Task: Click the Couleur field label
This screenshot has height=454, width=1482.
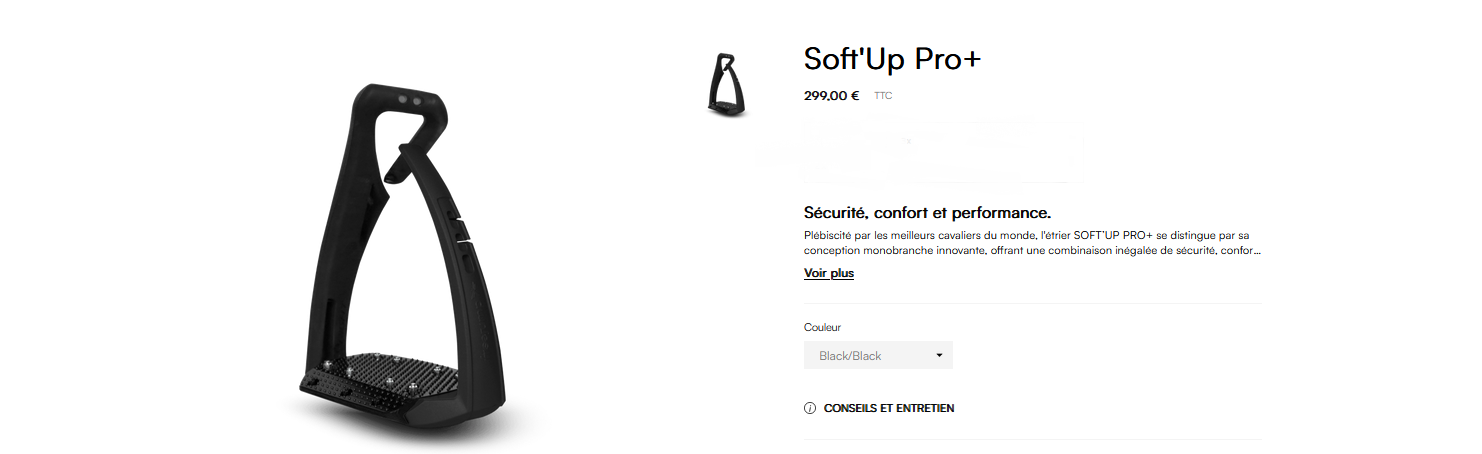Action: (823, 327)
